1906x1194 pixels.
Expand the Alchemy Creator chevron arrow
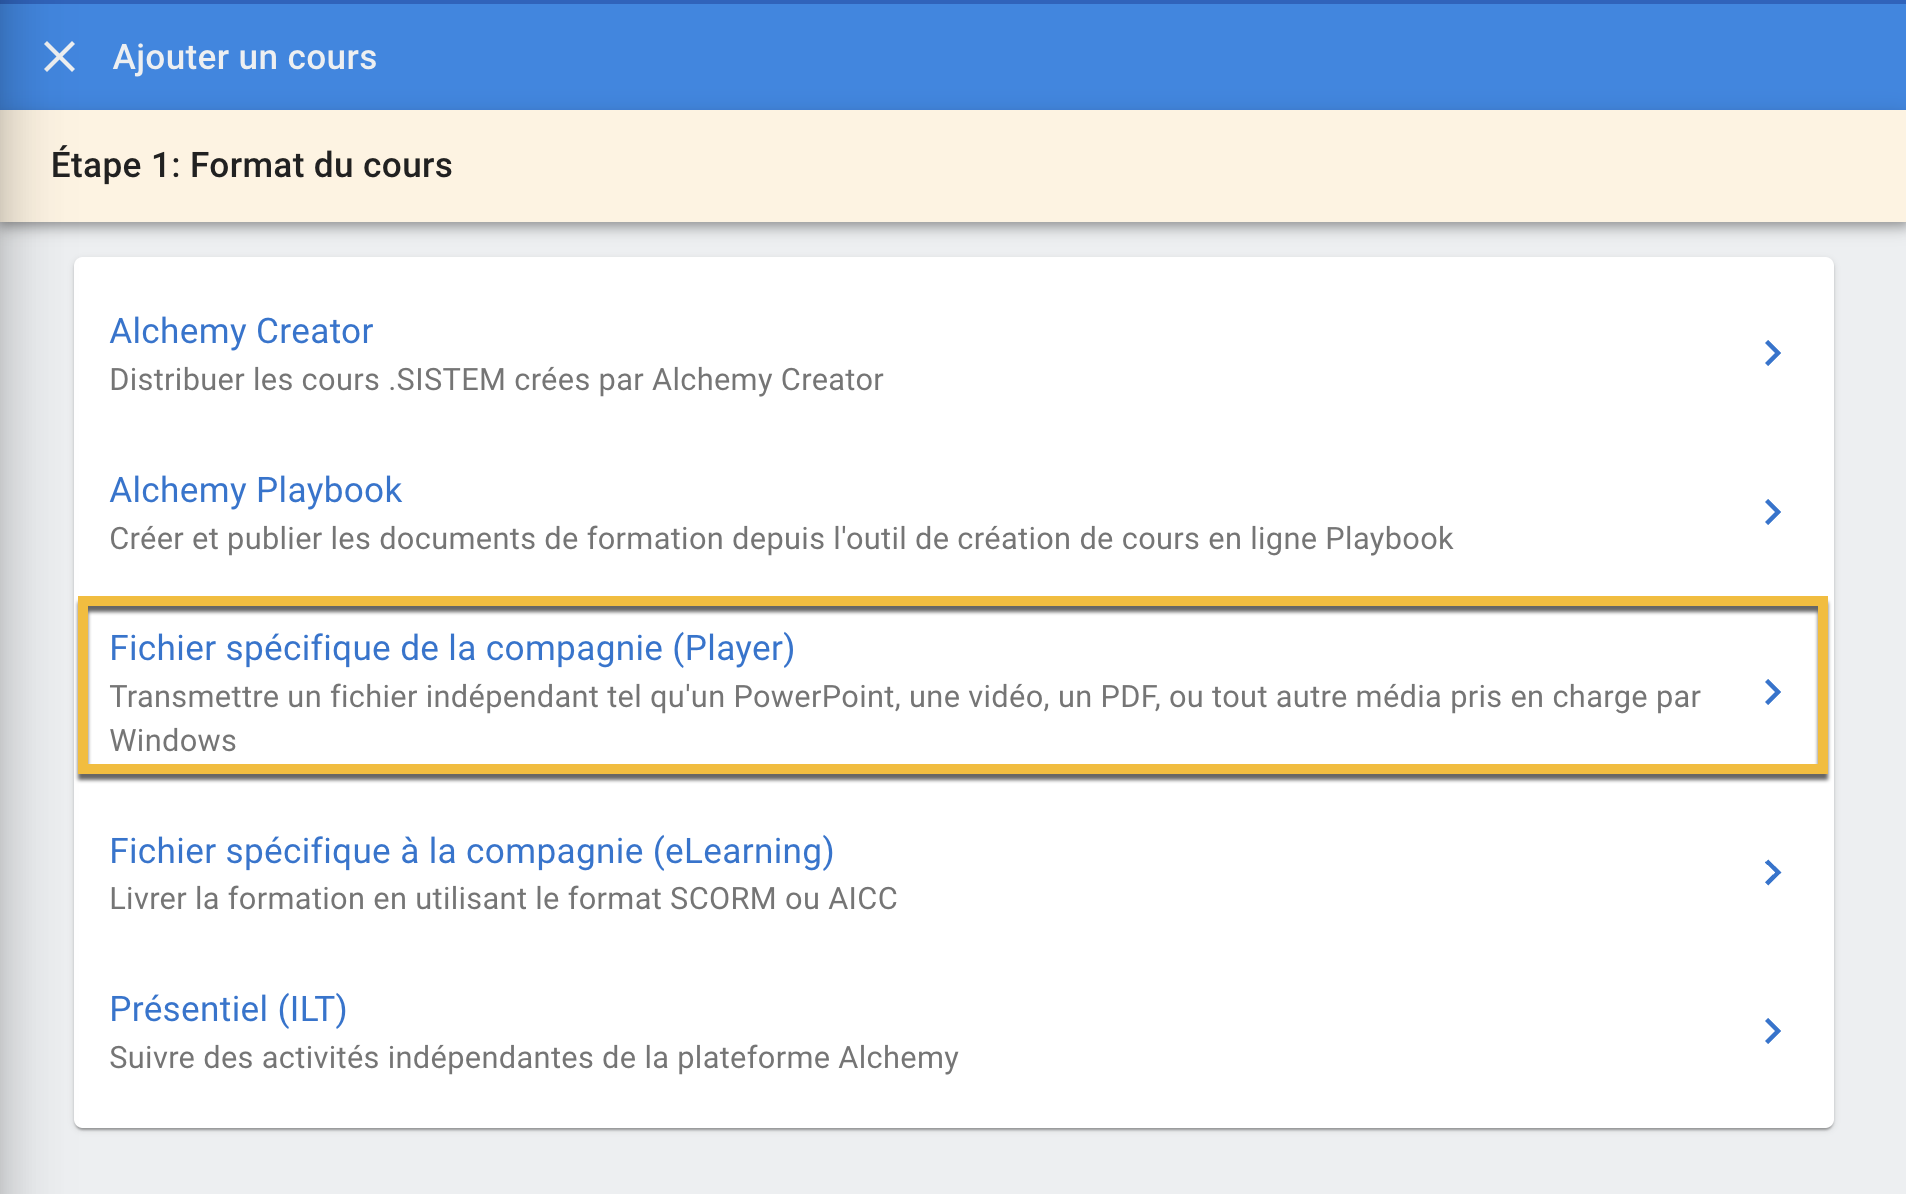1774,353
